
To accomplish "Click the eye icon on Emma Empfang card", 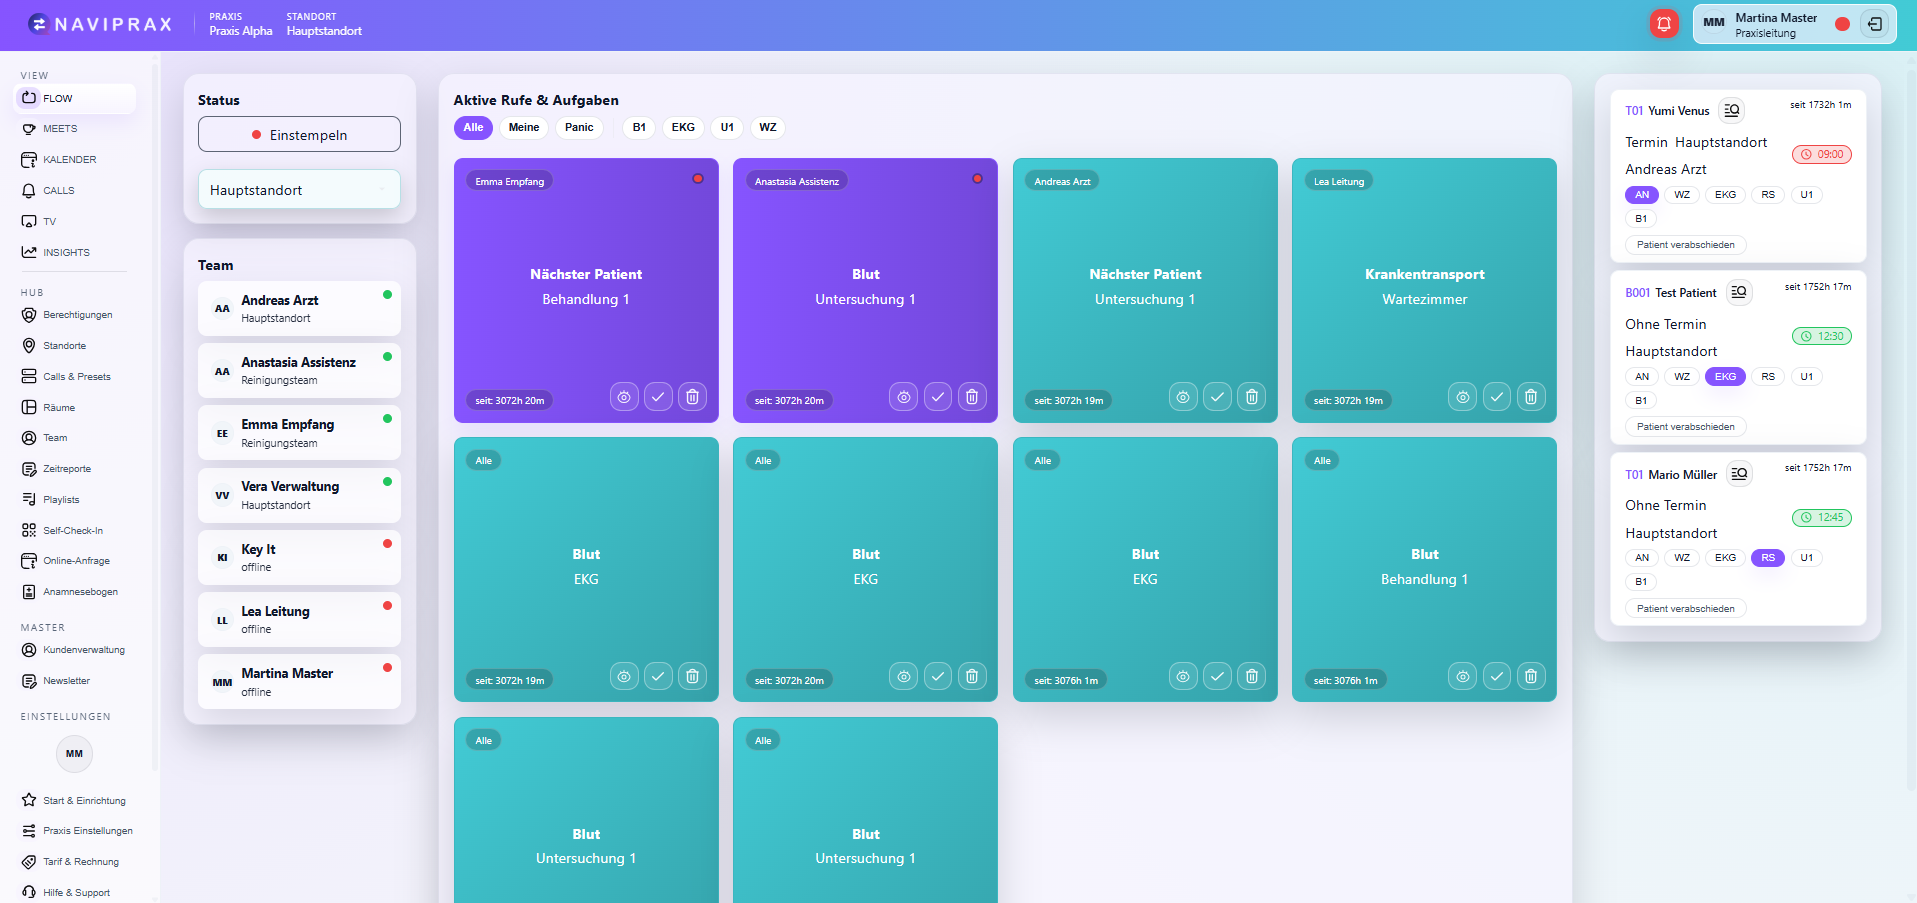I will click(624, 397).
